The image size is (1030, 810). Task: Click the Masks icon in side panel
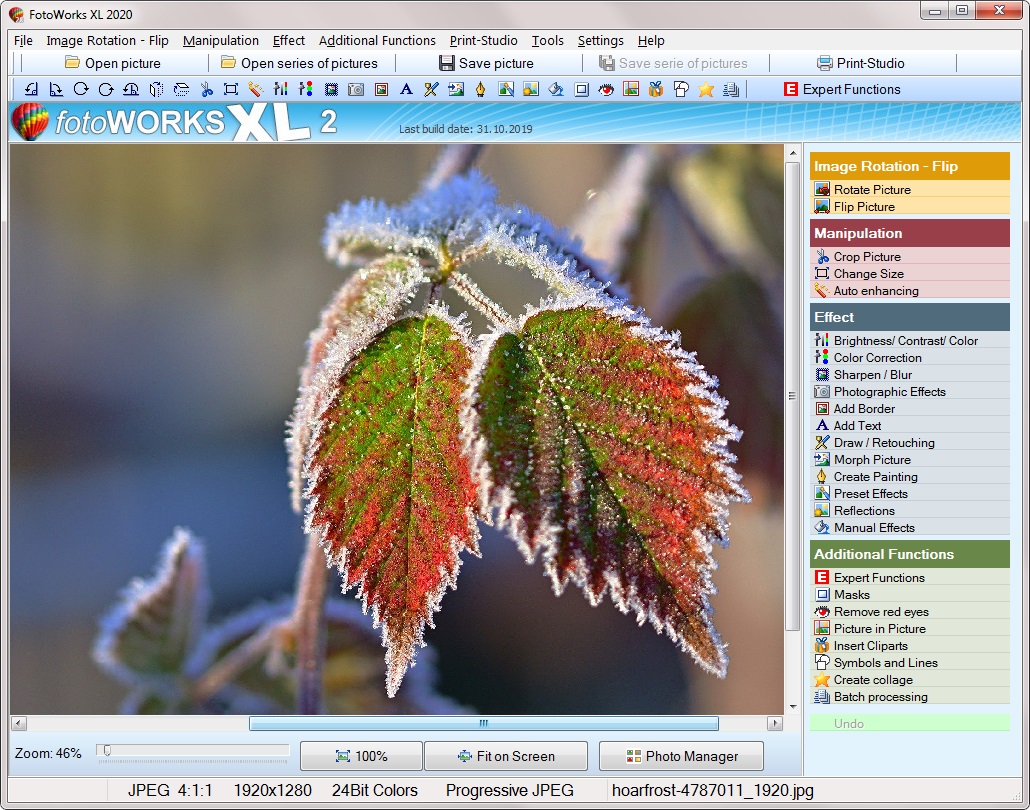click(x=822, y=595)
